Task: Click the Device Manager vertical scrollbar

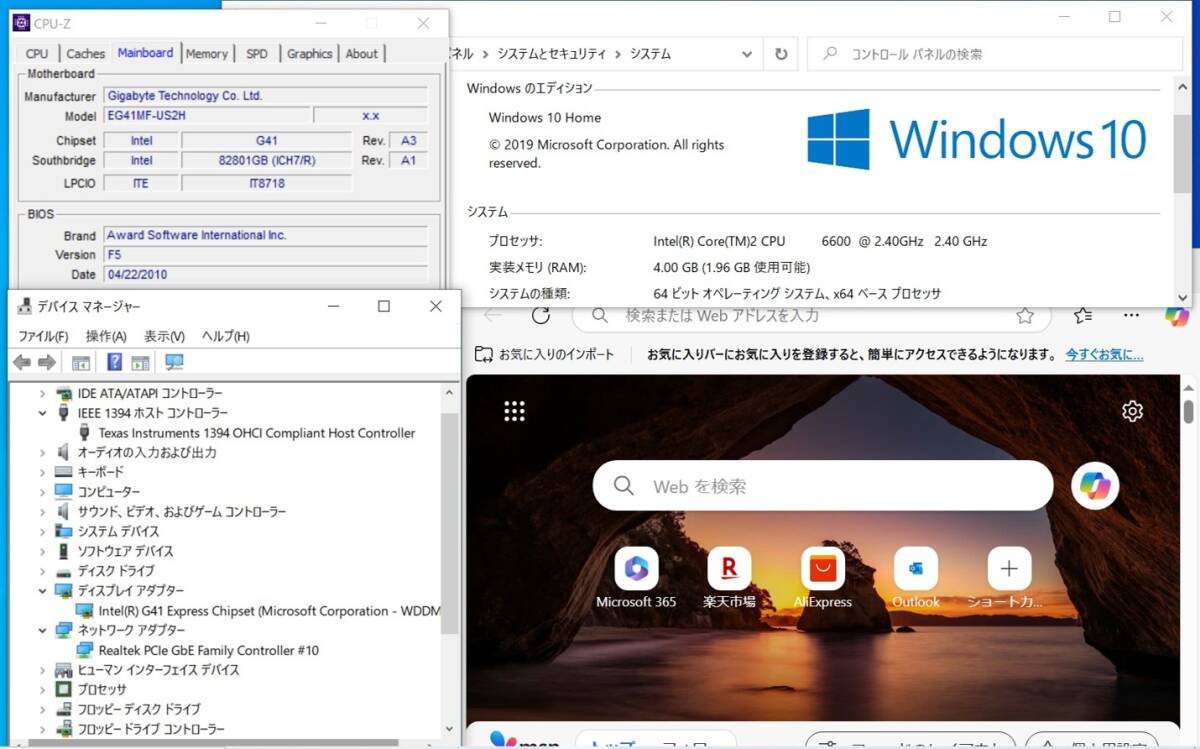Action: tap(449, 559)
